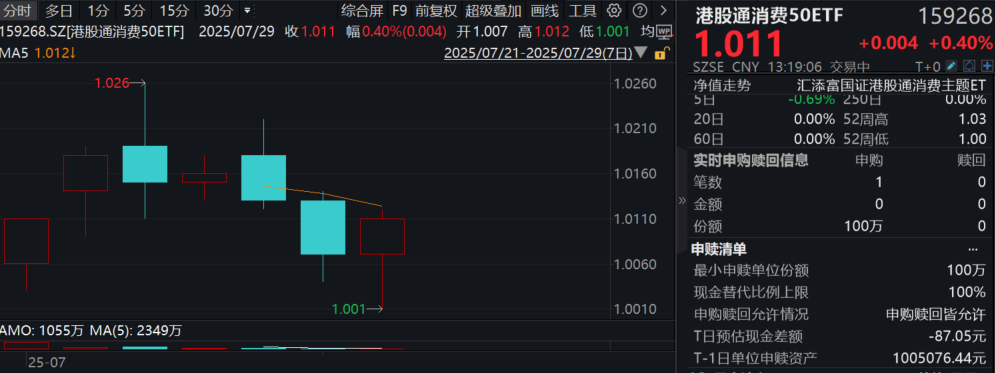
Task: Click the pencil edit note icon
Action: click(952, 66)
